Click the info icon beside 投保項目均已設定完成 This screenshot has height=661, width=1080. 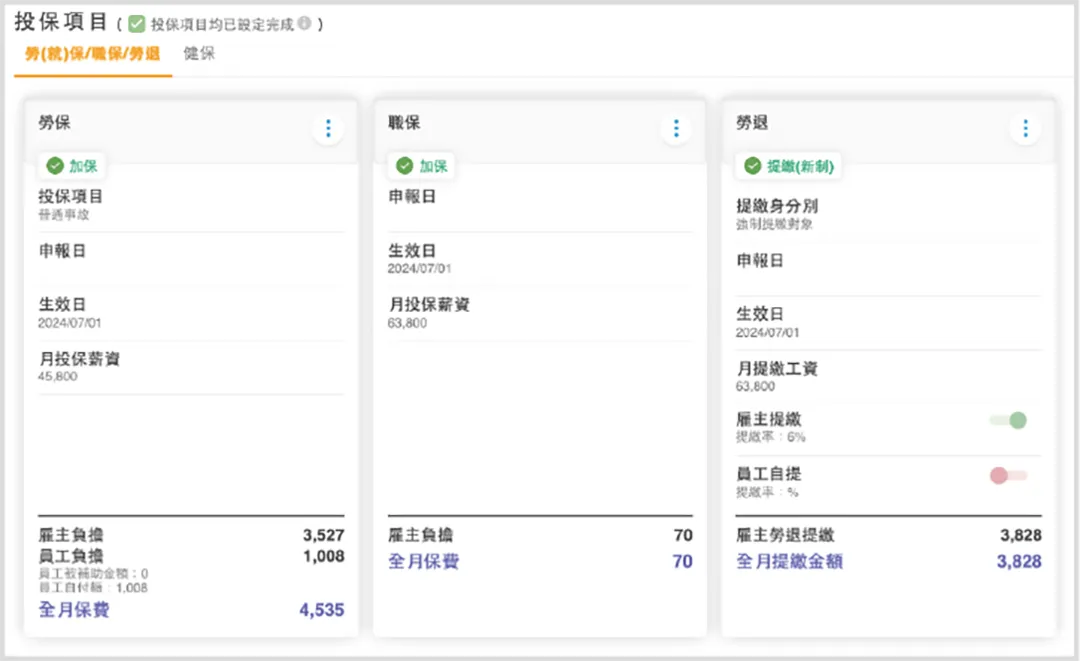coord(304,24)
